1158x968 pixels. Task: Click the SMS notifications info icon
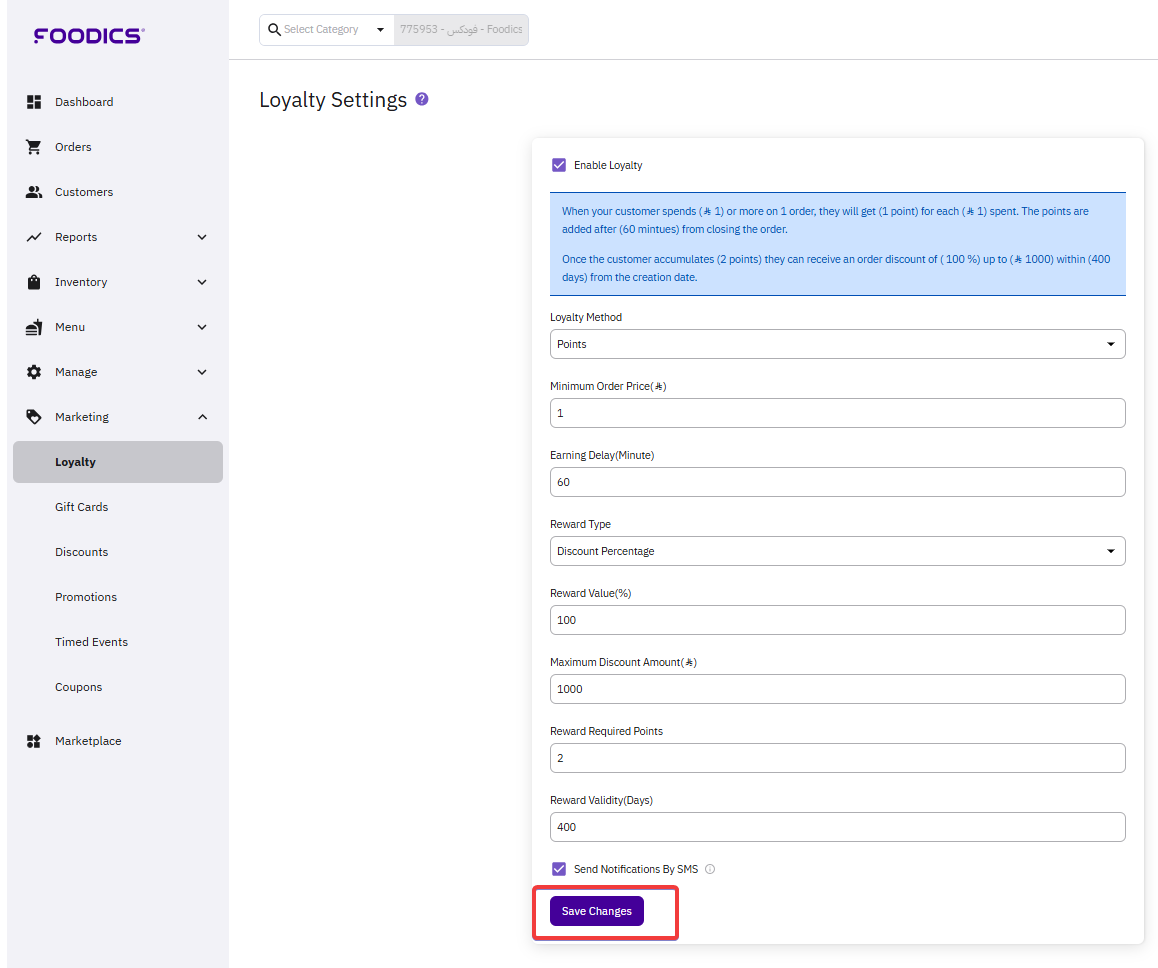click(x=710, y=869)
